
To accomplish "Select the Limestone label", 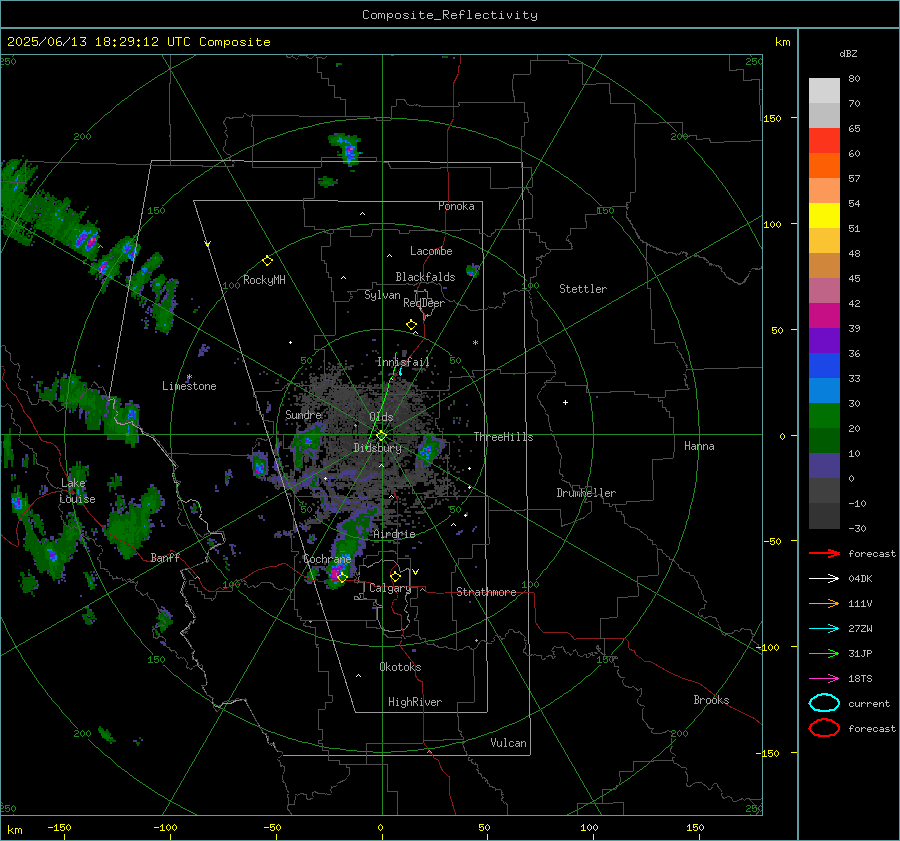I will pos(189,386).
